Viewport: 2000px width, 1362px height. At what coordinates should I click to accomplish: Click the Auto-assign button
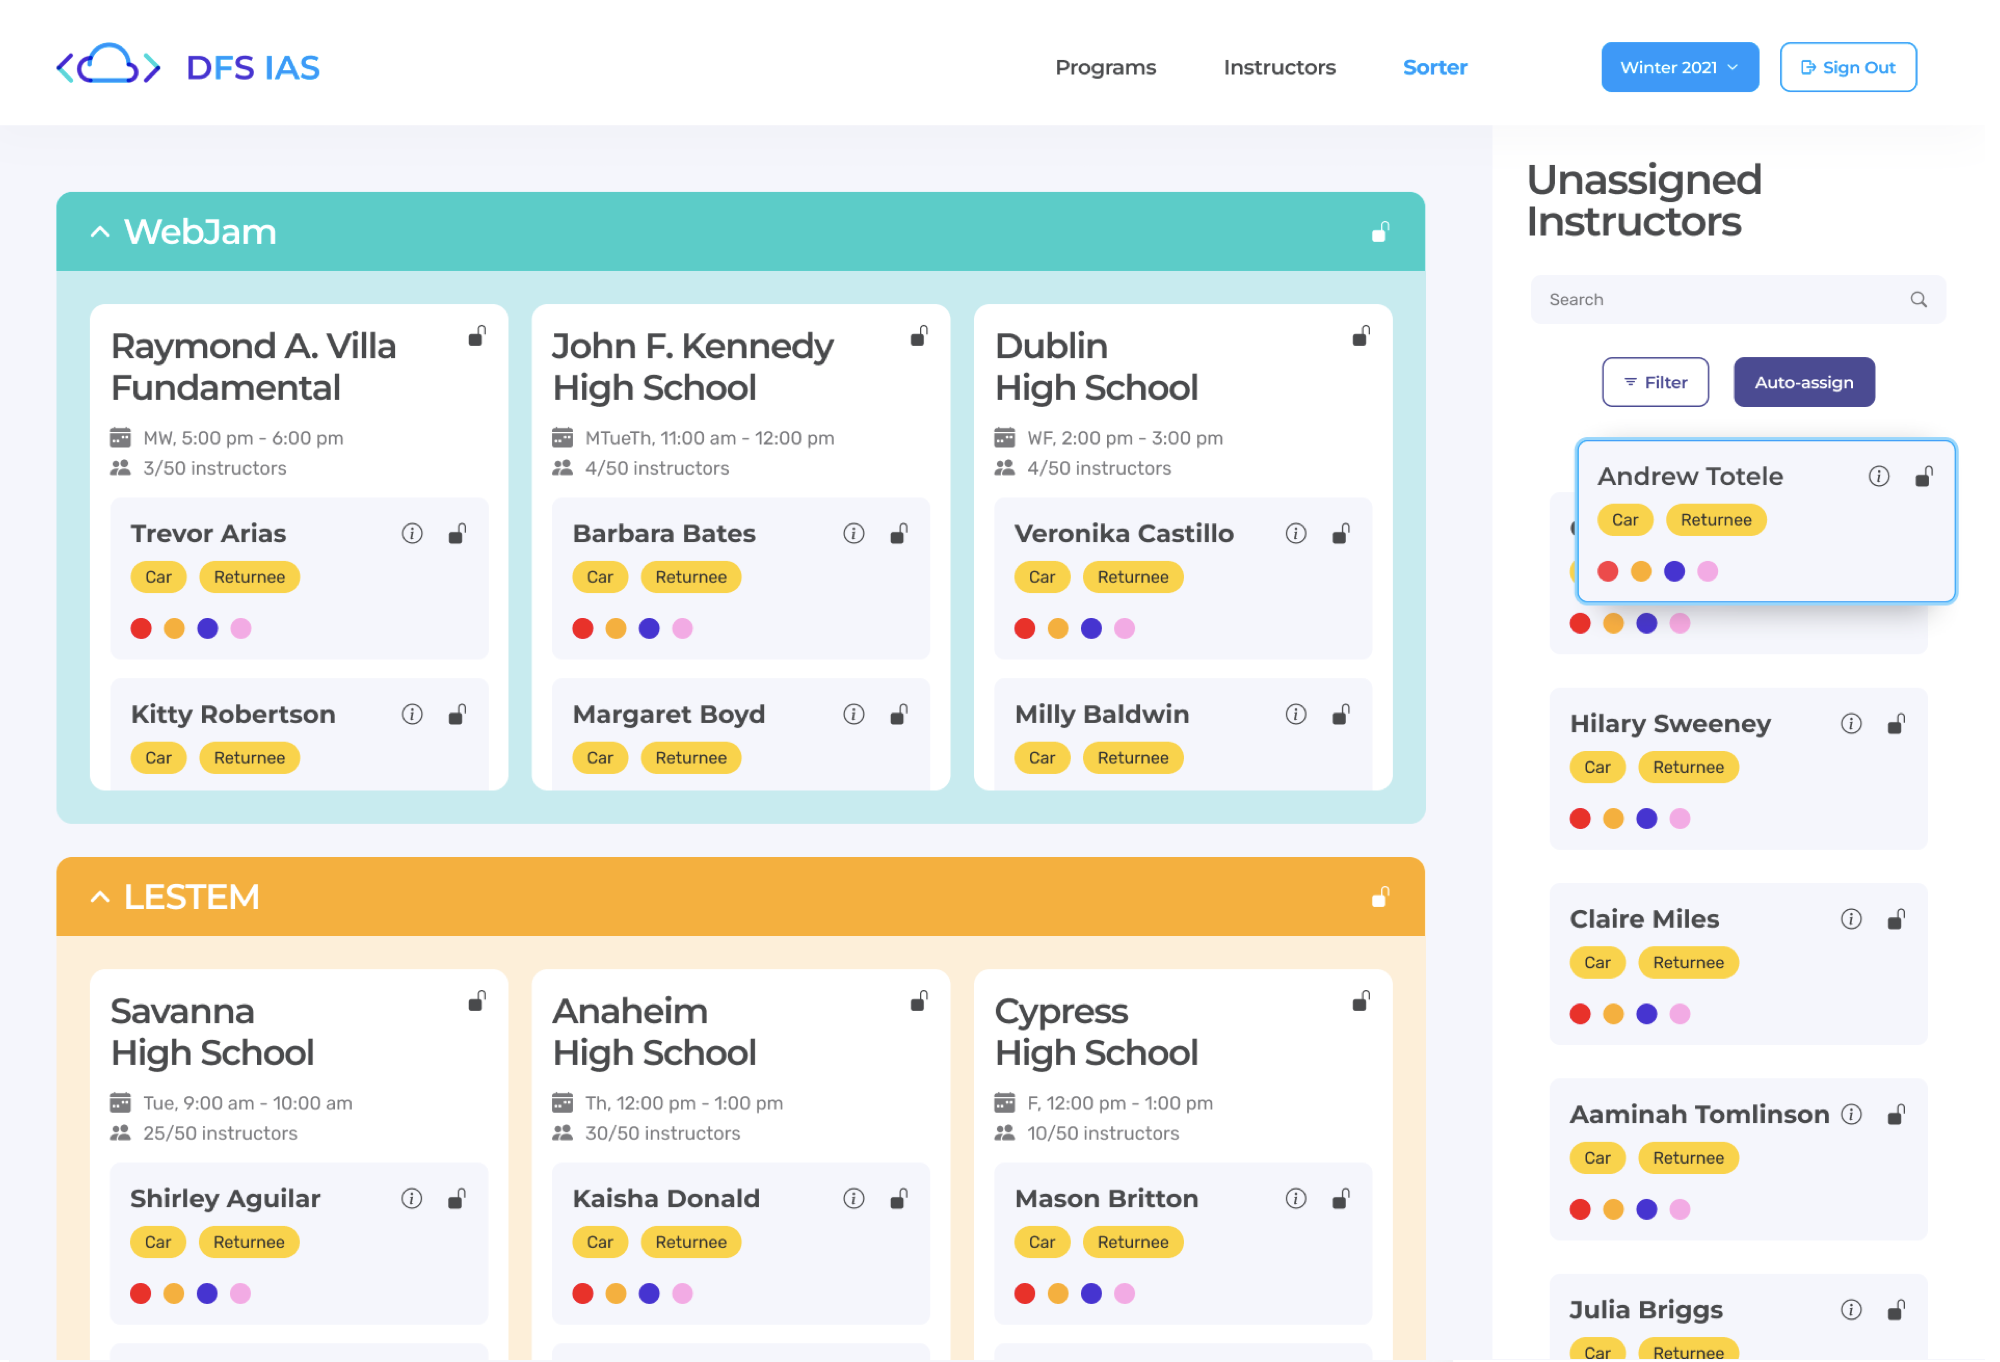1803,382
